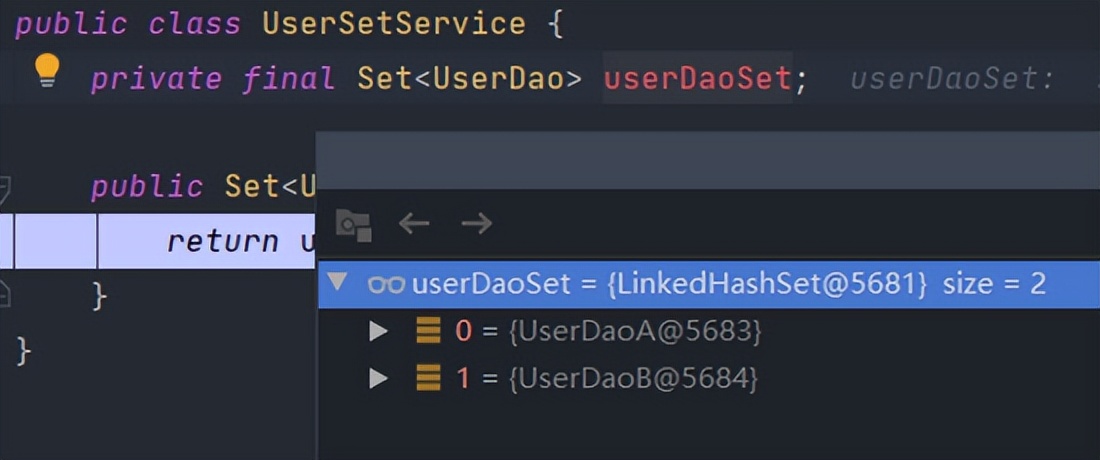Viewport: 1100px width, 460px height.
Task: Click the UserSetService class name
Action: pos(394,24)
